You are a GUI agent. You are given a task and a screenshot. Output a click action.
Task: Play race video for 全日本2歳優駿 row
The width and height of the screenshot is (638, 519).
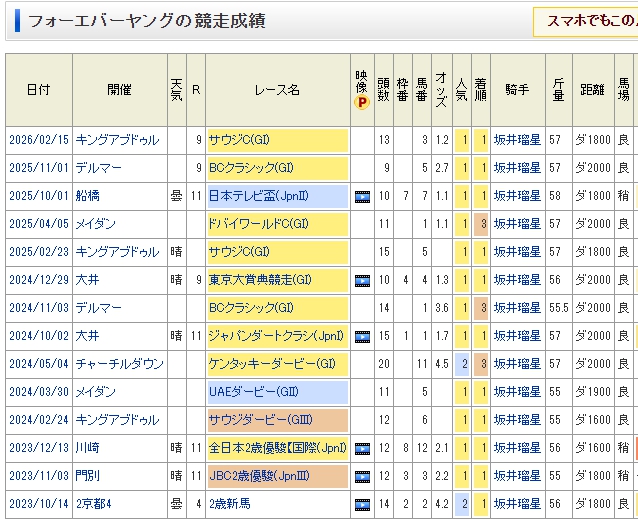(x=362, y=449)
